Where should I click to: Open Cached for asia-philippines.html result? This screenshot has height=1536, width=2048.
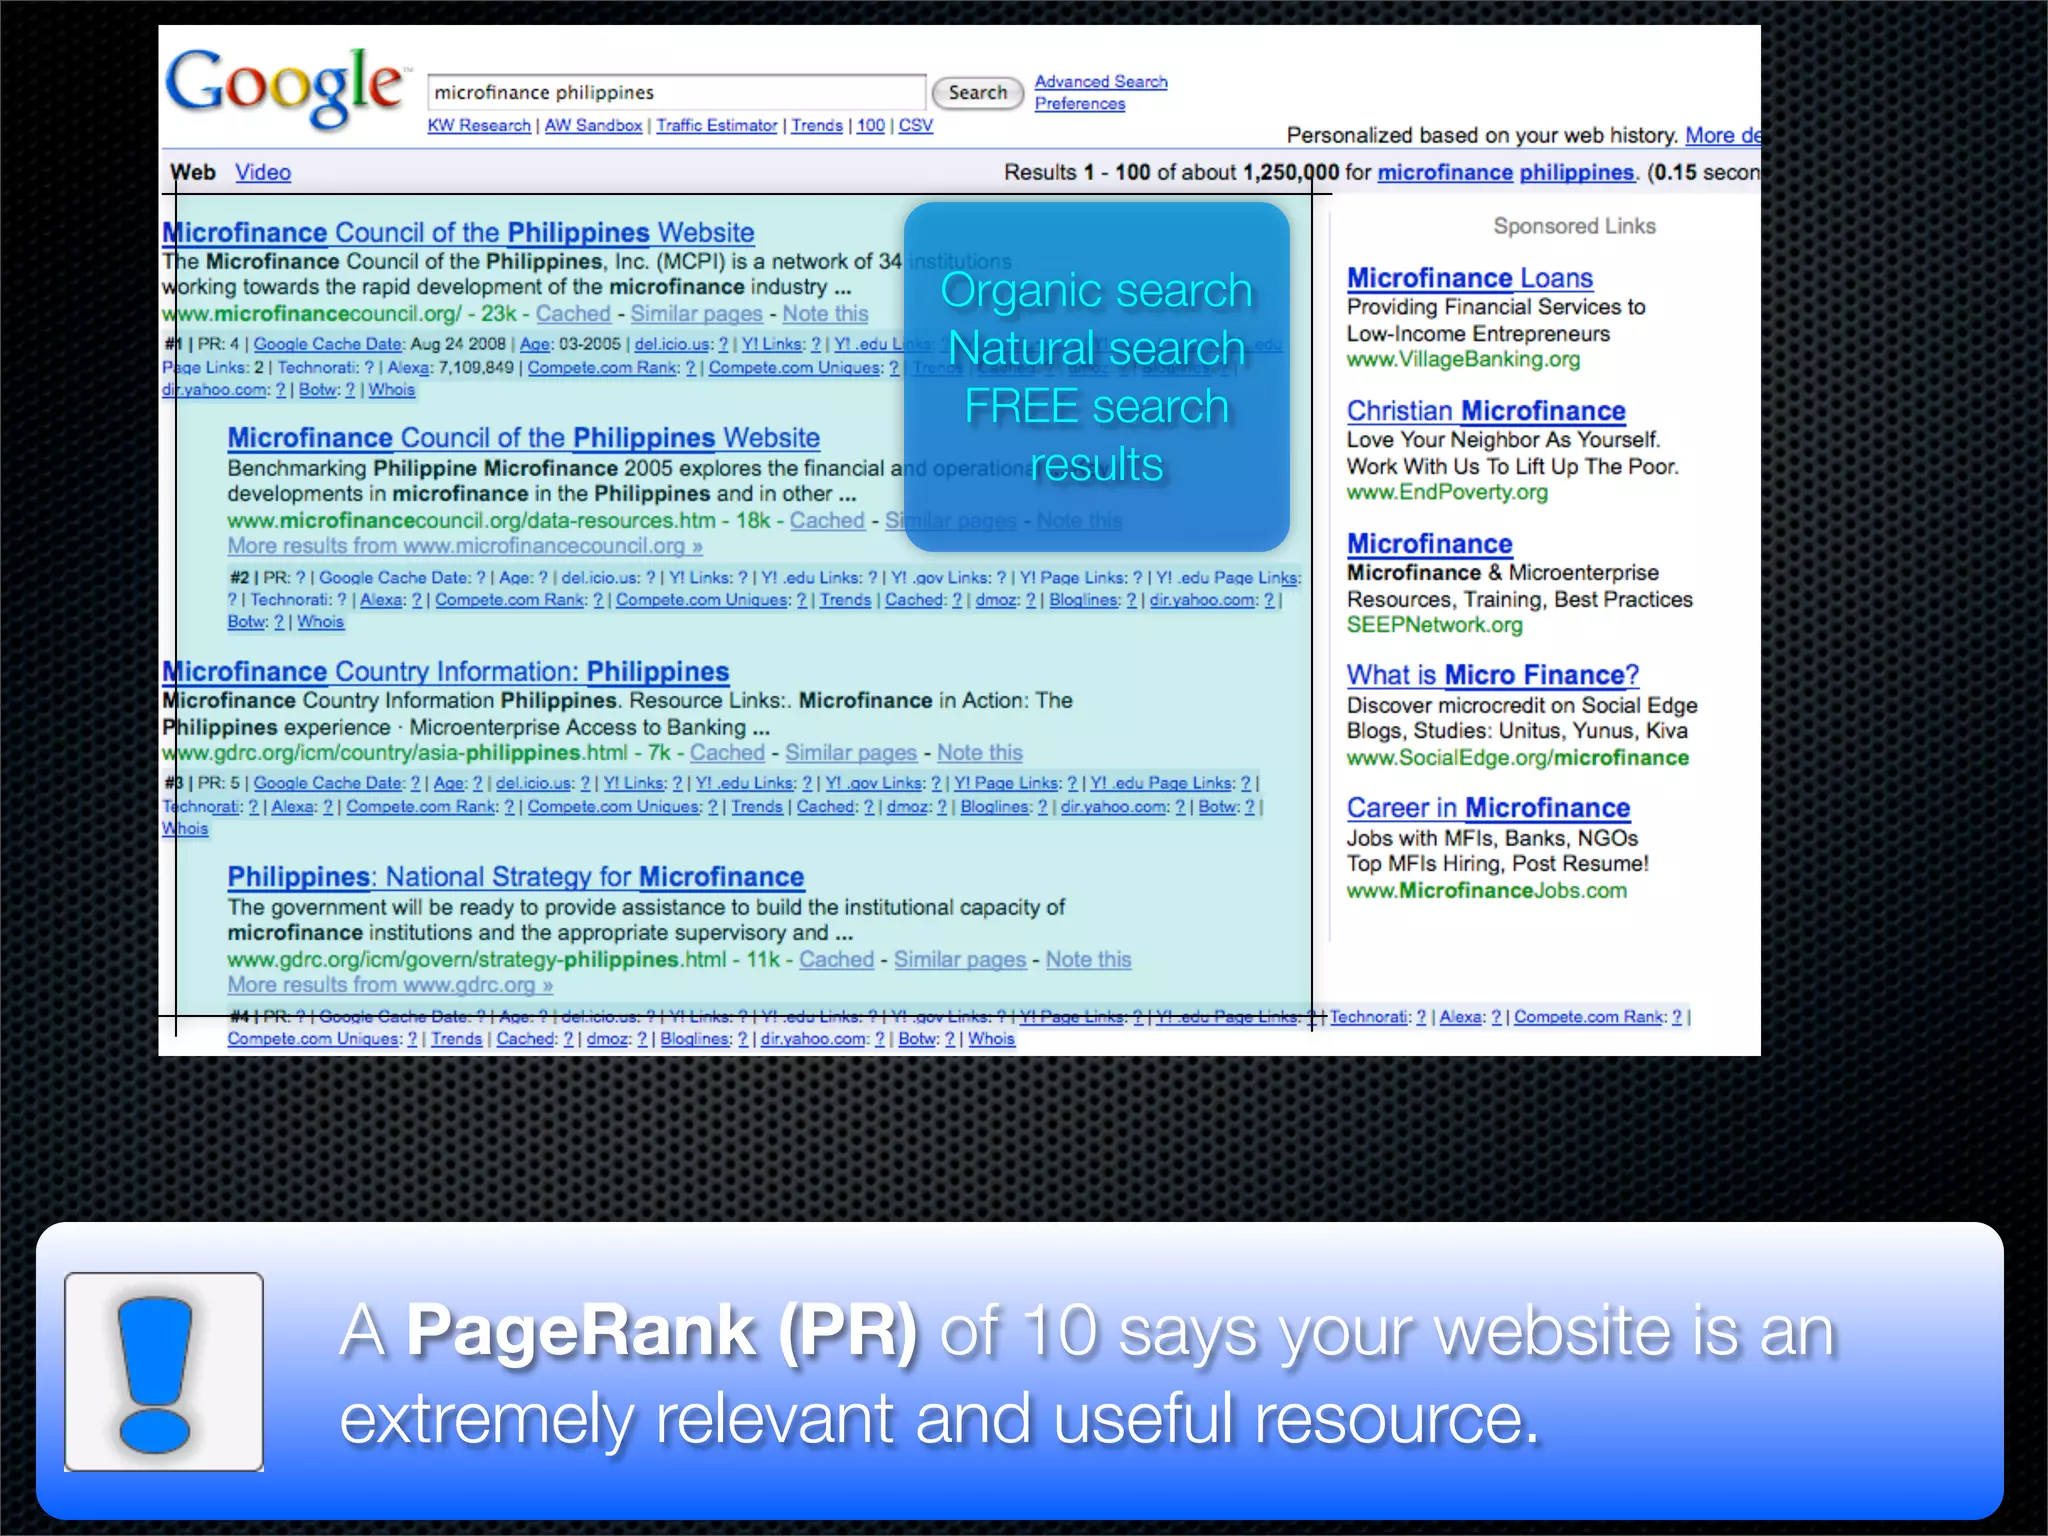[727, 752]
